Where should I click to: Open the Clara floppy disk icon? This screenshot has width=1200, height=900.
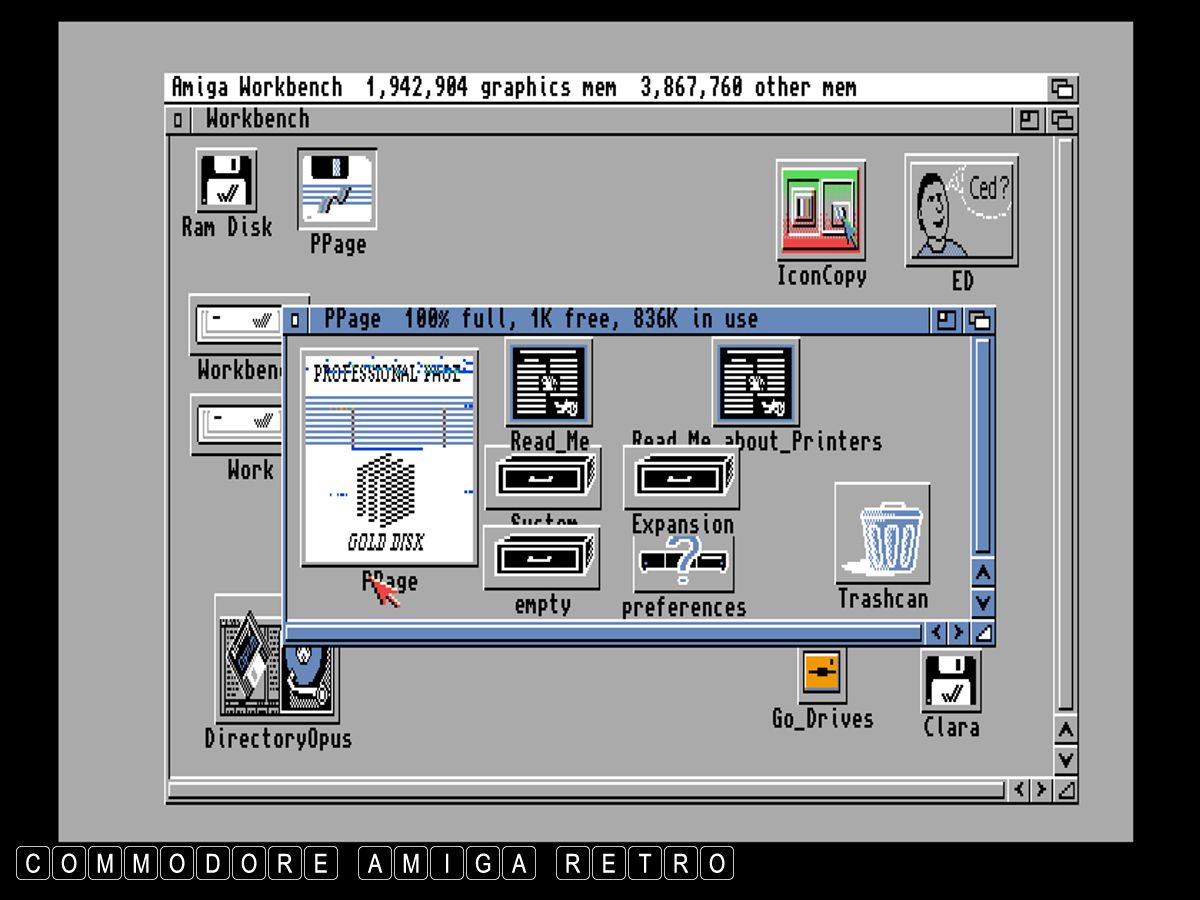click(x=951, y=681)
